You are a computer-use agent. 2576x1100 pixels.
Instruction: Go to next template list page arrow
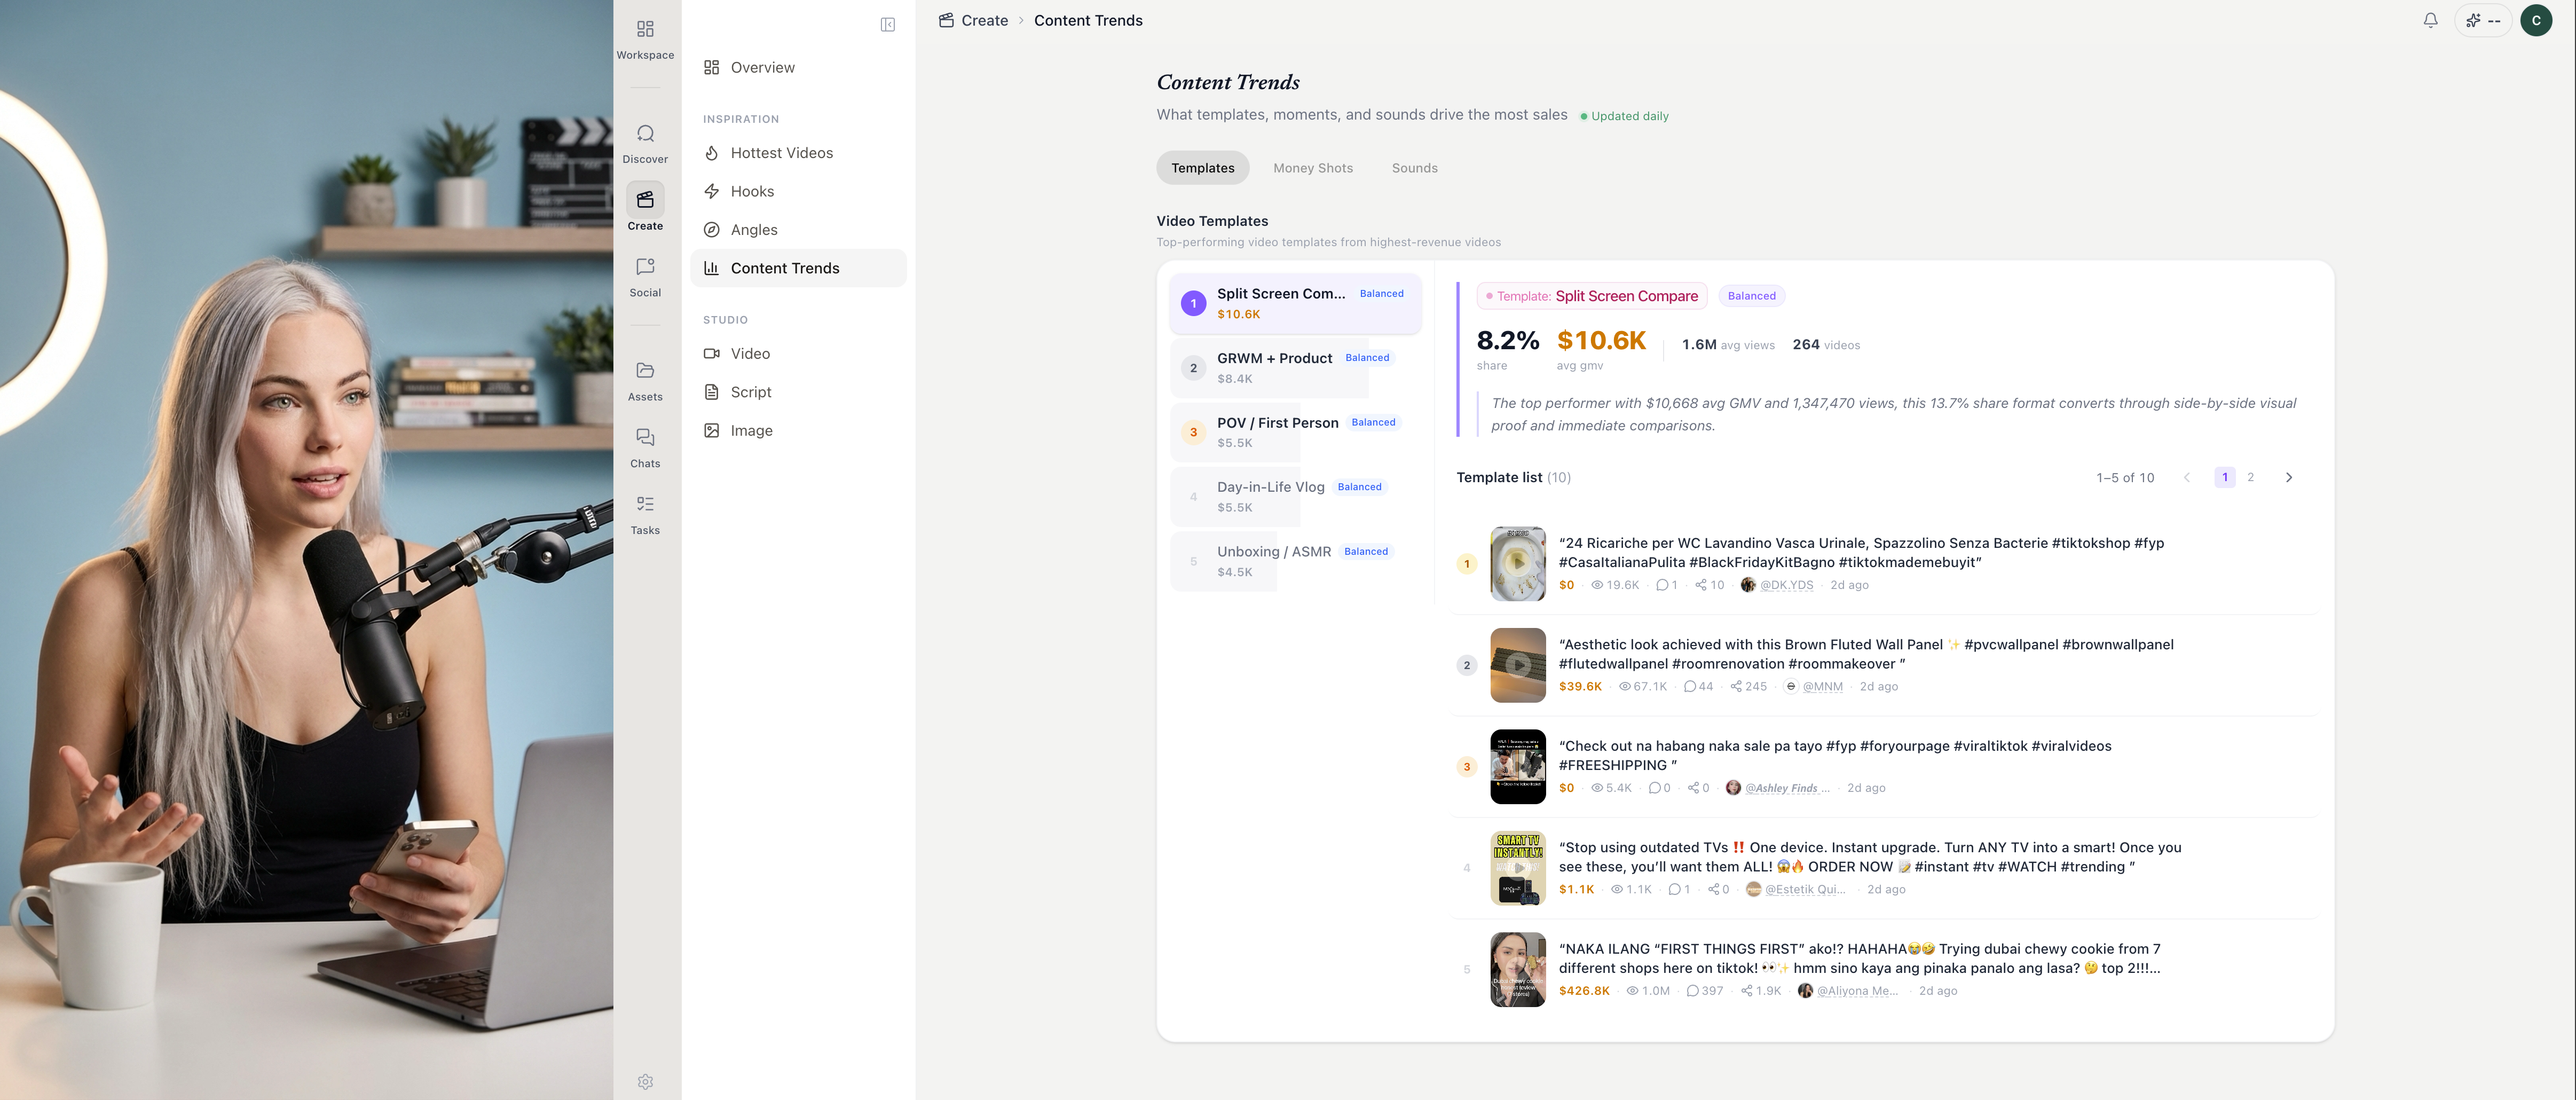tap(2288, 478)
